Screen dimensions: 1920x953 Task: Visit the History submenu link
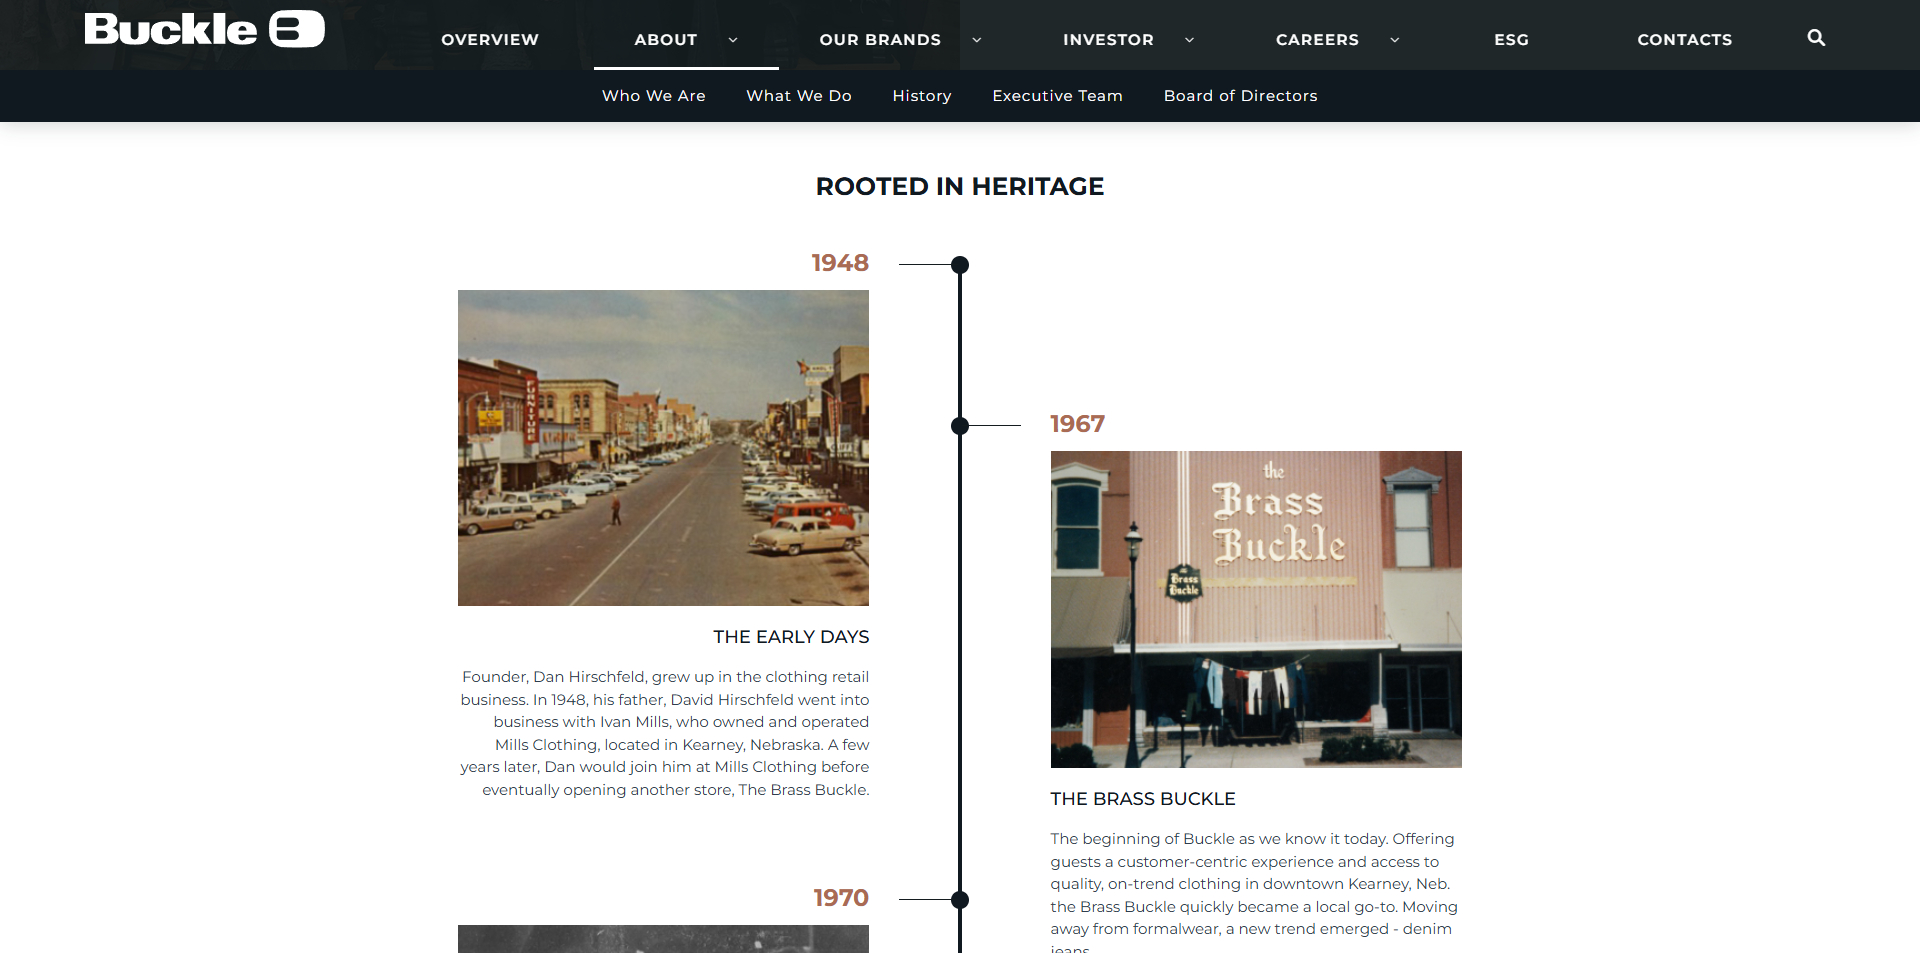922,96
